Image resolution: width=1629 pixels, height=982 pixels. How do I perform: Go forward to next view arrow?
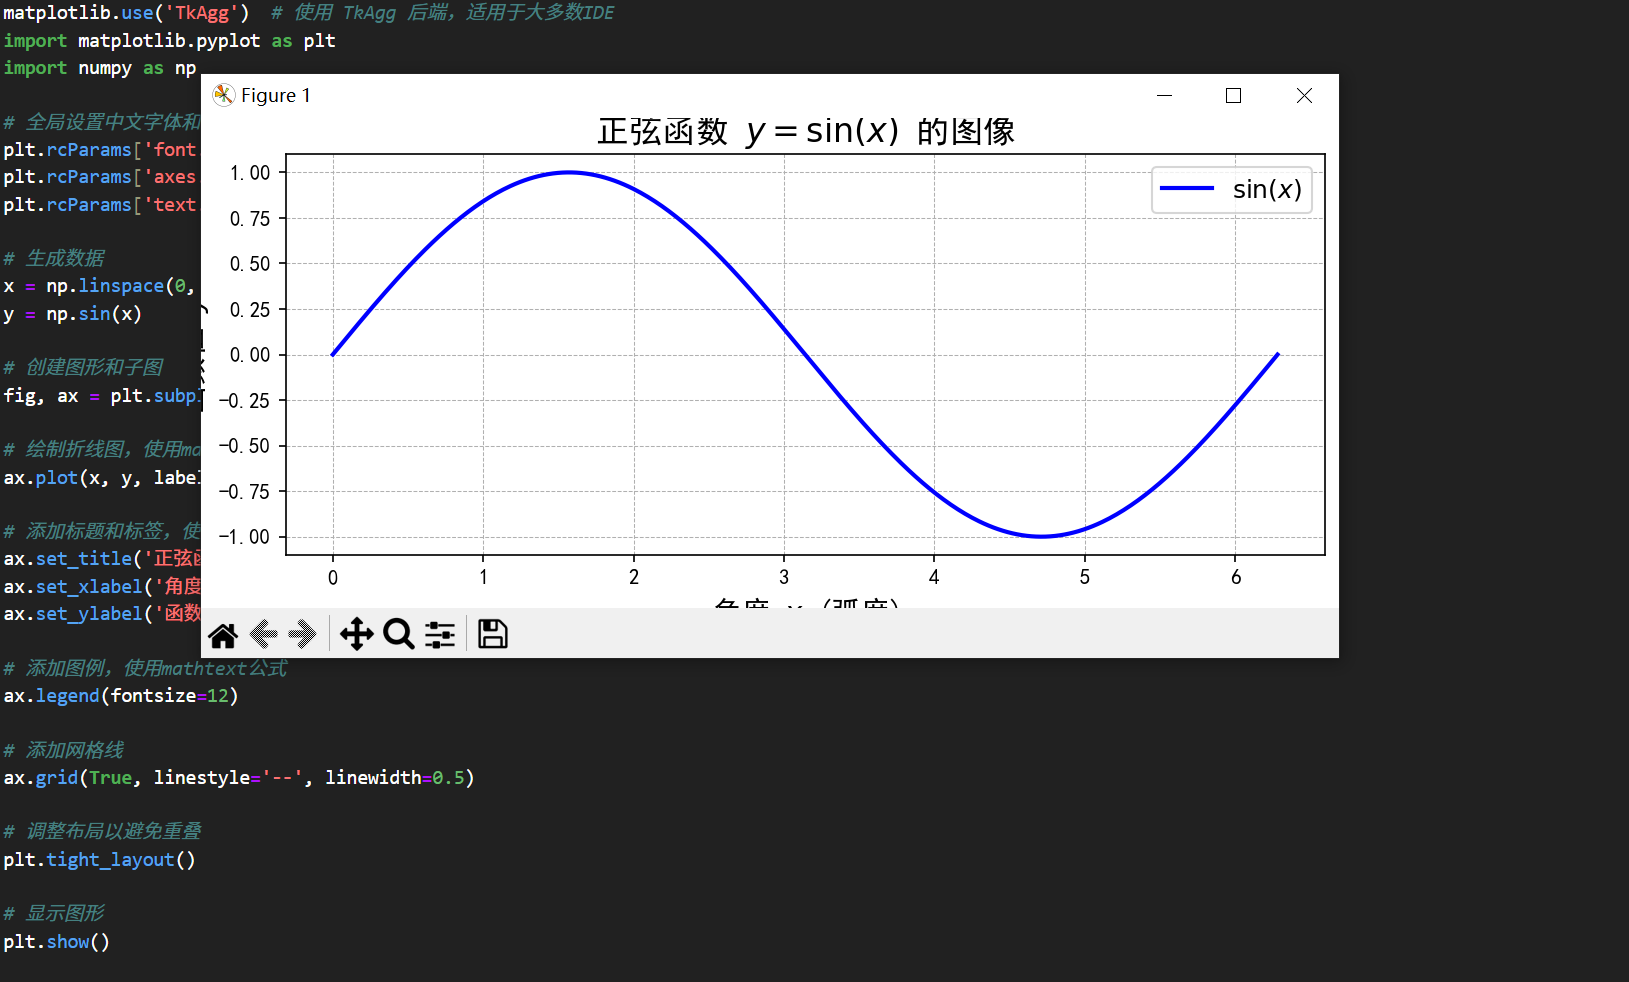pyautogui.click(x=302, y=634)
